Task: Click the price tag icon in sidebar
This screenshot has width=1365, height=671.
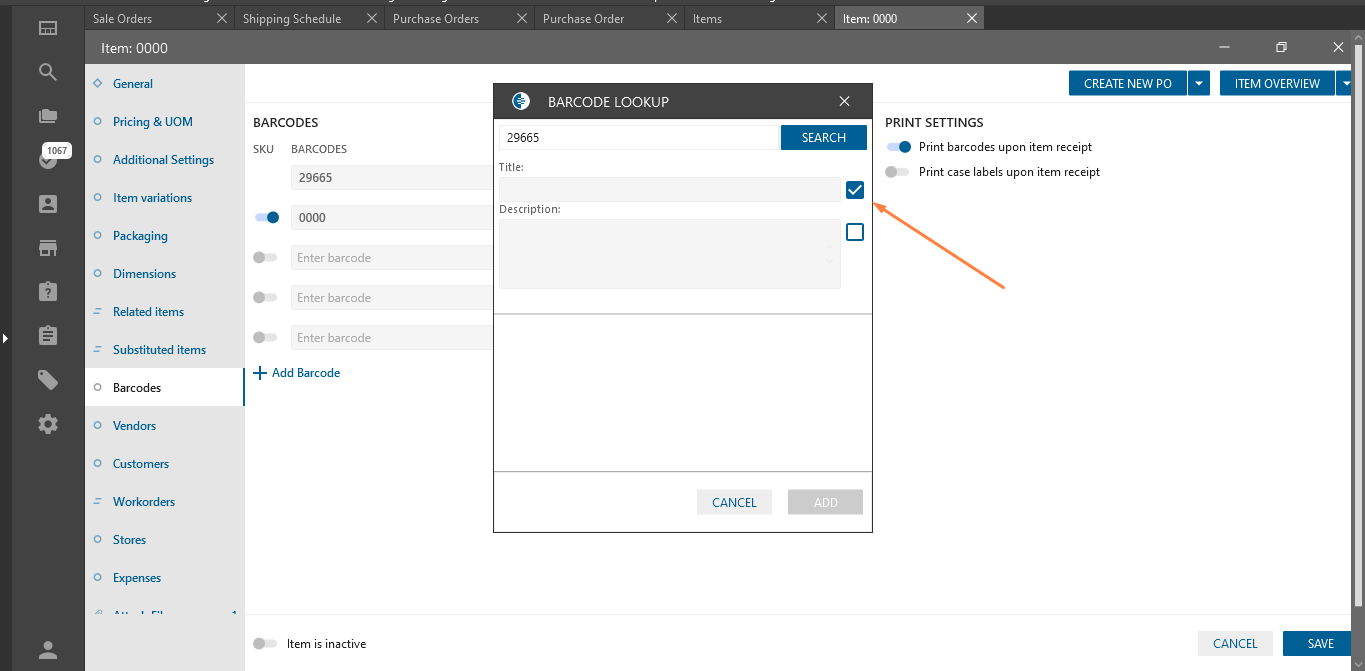Action: 48,379
